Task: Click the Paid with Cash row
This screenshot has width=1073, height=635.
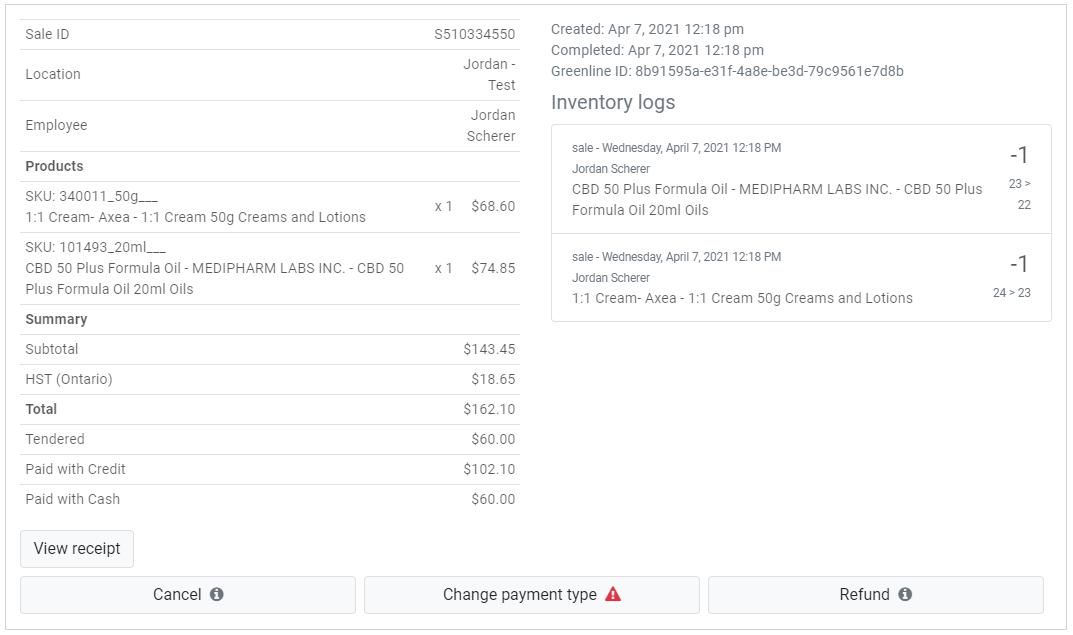Action: [x=270, y=499]
